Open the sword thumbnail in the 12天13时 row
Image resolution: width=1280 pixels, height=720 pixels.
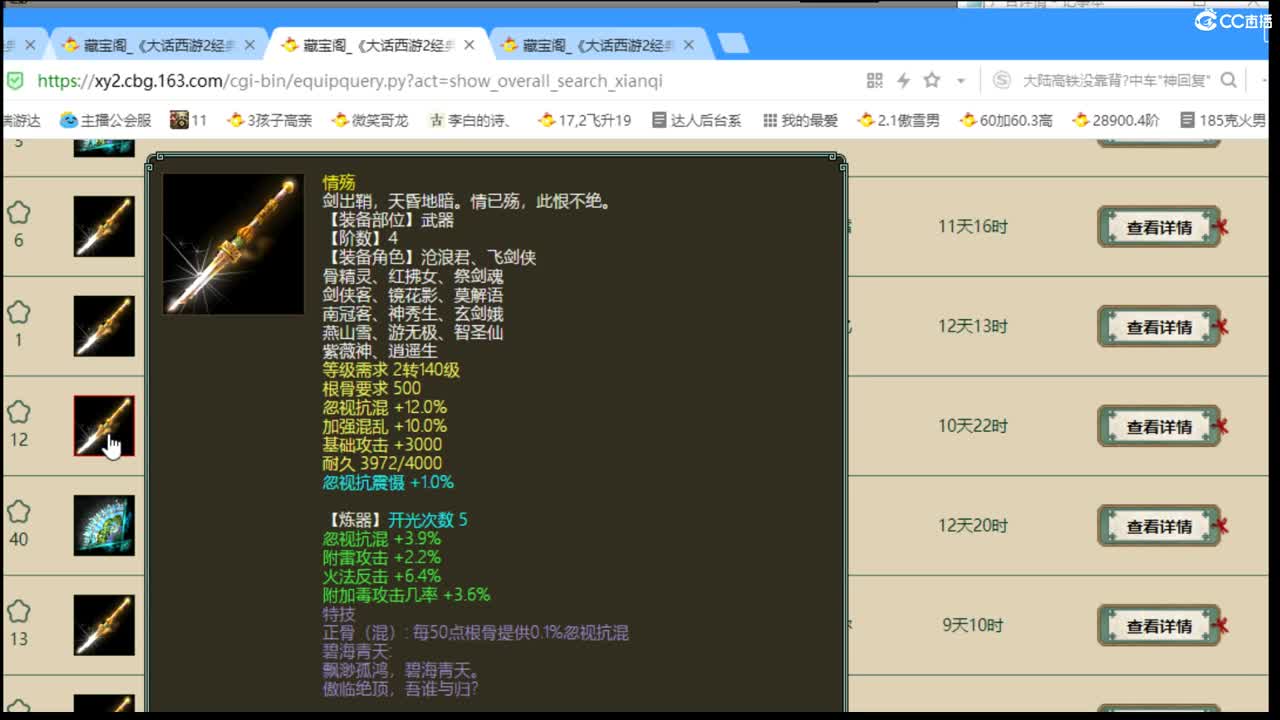click(x=104, y=326)
